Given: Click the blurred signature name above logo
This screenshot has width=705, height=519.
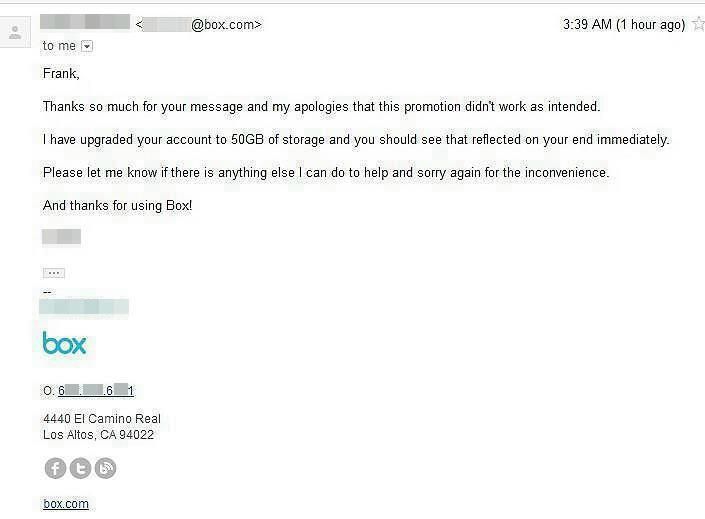Looking at the screenshot, I should 84,307.
